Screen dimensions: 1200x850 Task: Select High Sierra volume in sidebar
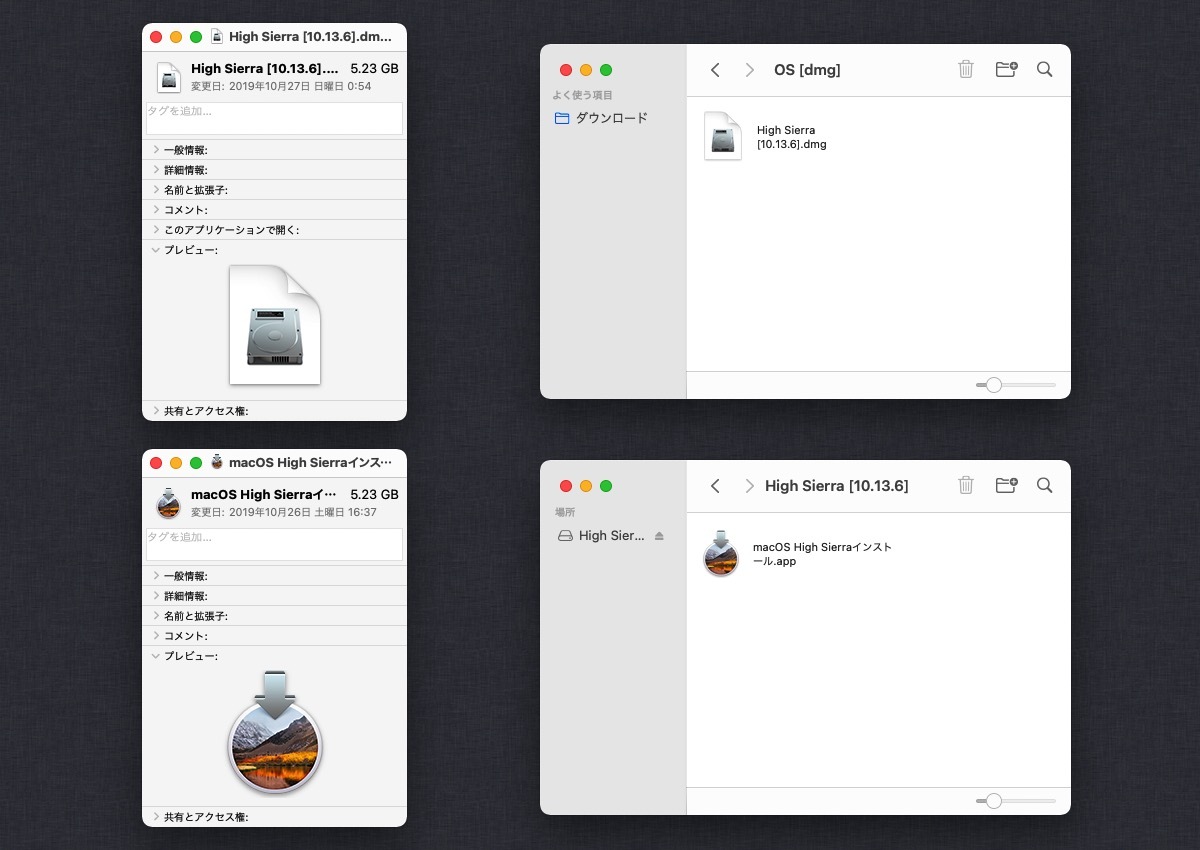(x=610, y=536)
